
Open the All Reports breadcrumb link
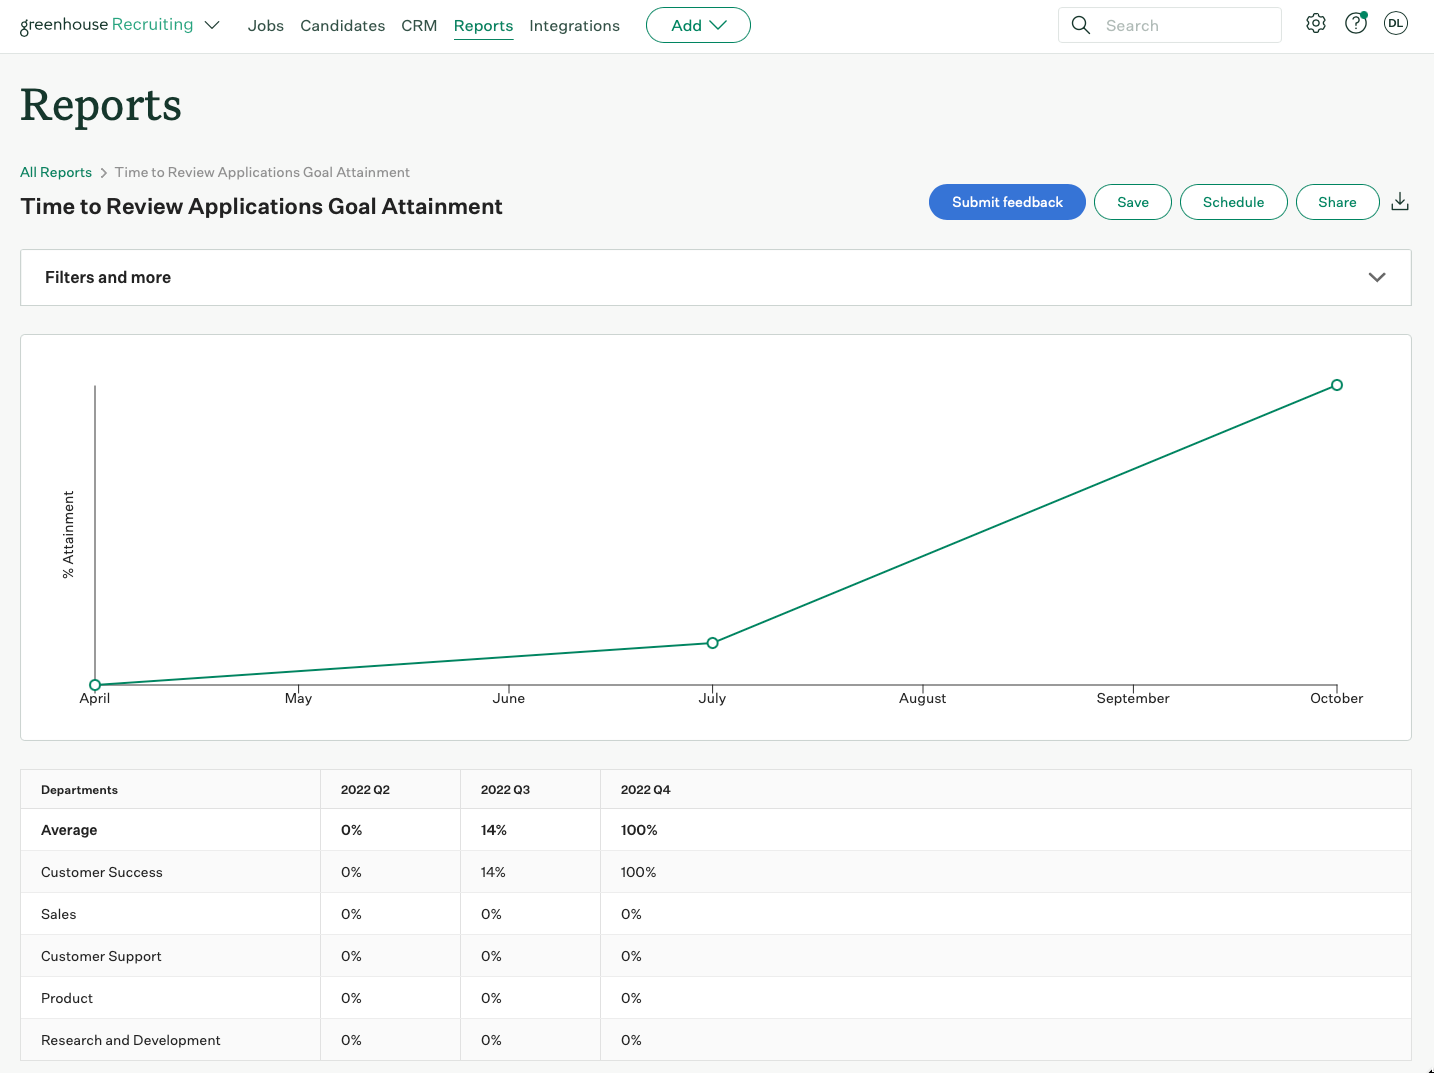55,172
